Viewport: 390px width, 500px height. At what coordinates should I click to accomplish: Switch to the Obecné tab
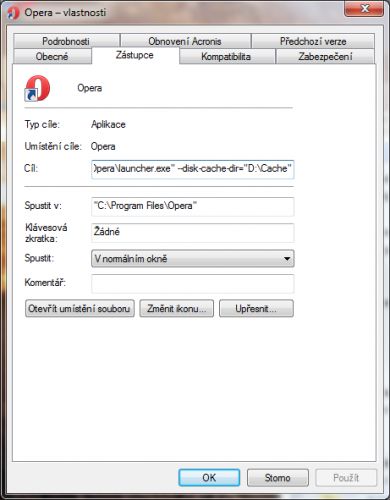point(52,56)
